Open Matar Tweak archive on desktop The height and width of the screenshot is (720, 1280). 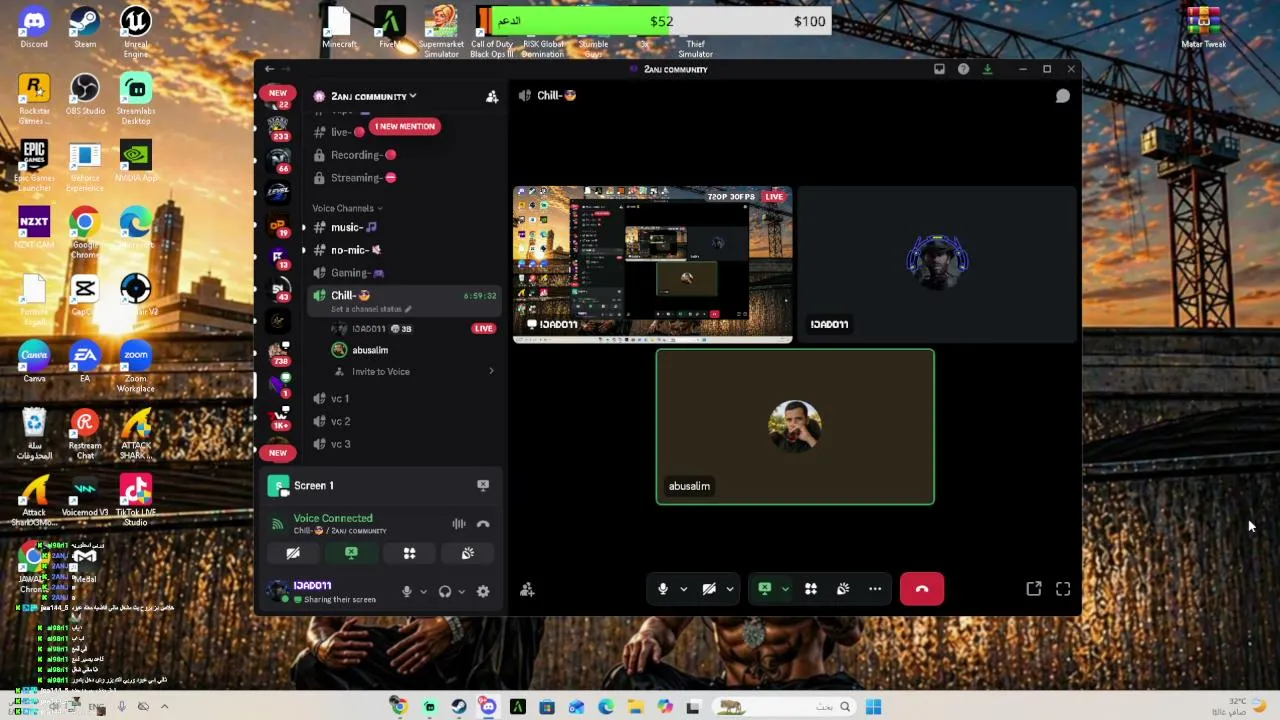click(1203, 27)
